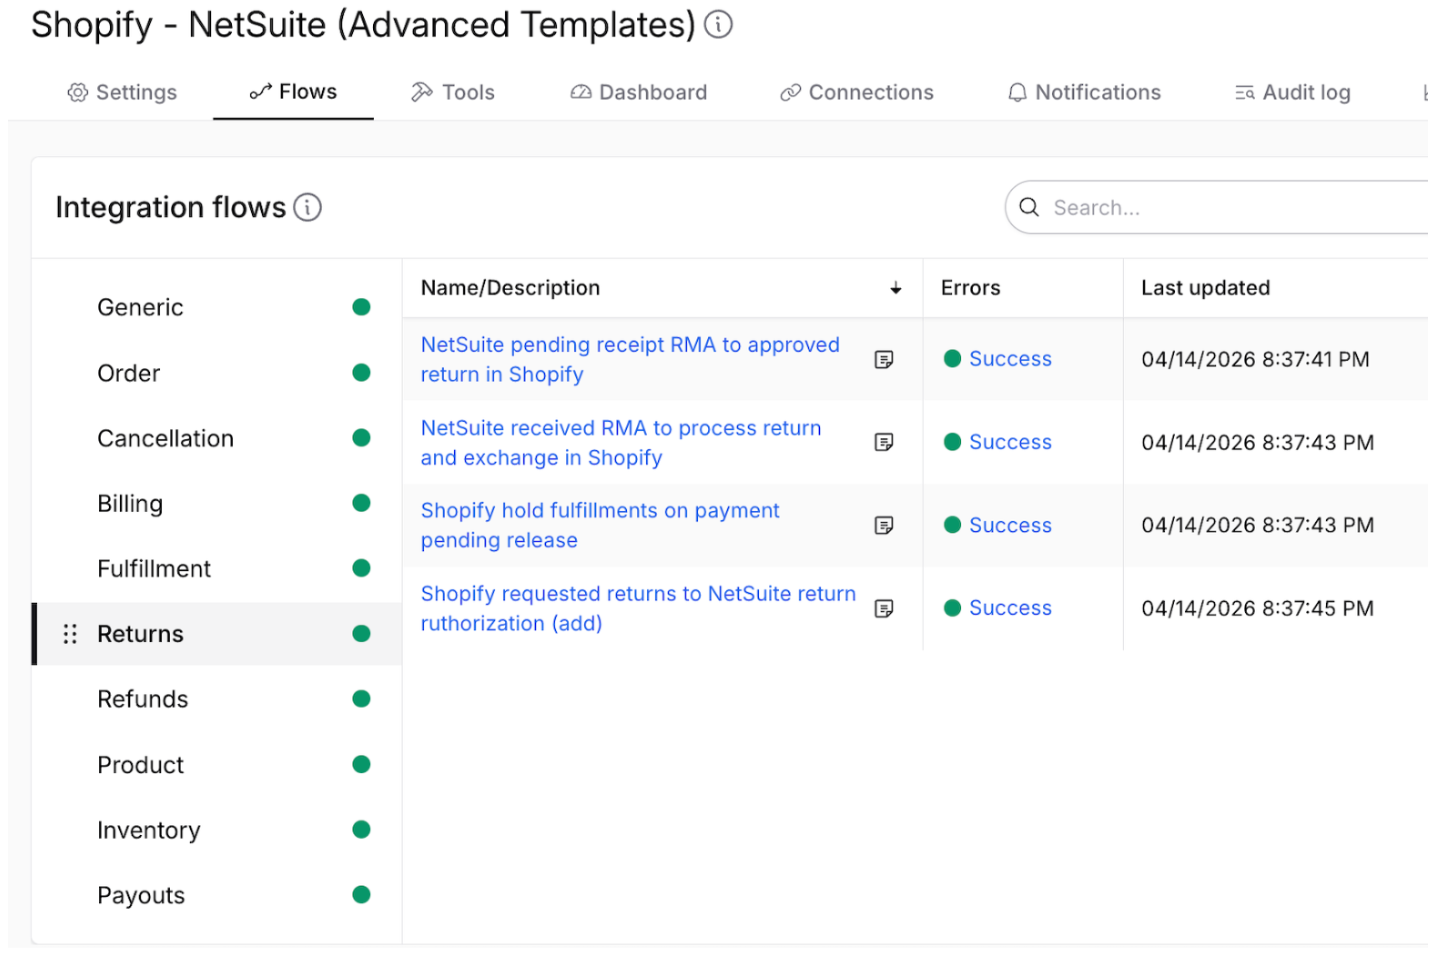The height and width of the screenshot is (960, 1440).
Task: Open description note for Shopify requested returns flow
Action: (x=884, y=608)
